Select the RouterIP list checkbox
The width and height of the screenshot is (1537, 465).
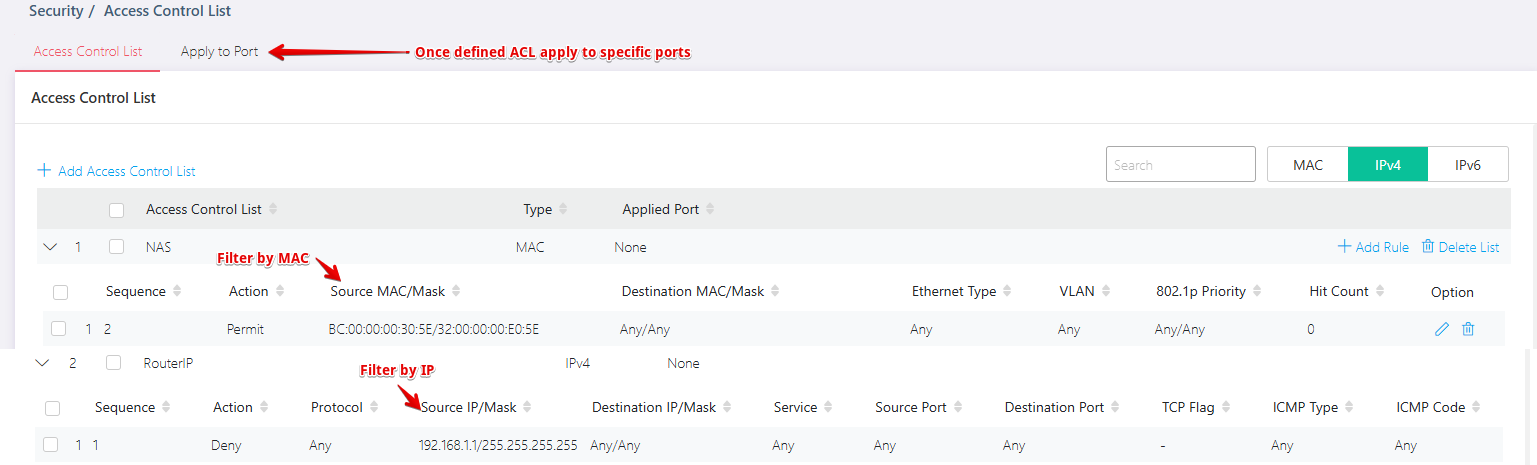coord(114,363)
